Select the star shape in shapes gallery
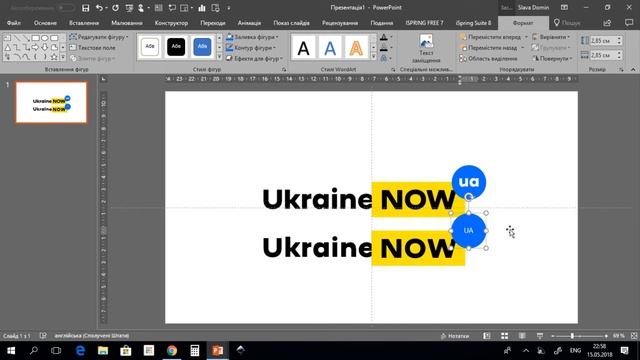Screen dimensions: 640x360 53,57
